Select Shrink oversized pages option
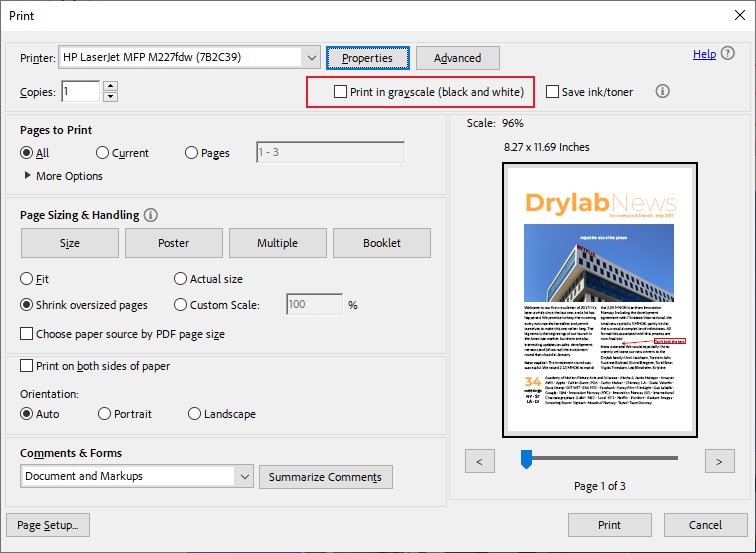Screen dimensions: 756x553 coord(27,305)
